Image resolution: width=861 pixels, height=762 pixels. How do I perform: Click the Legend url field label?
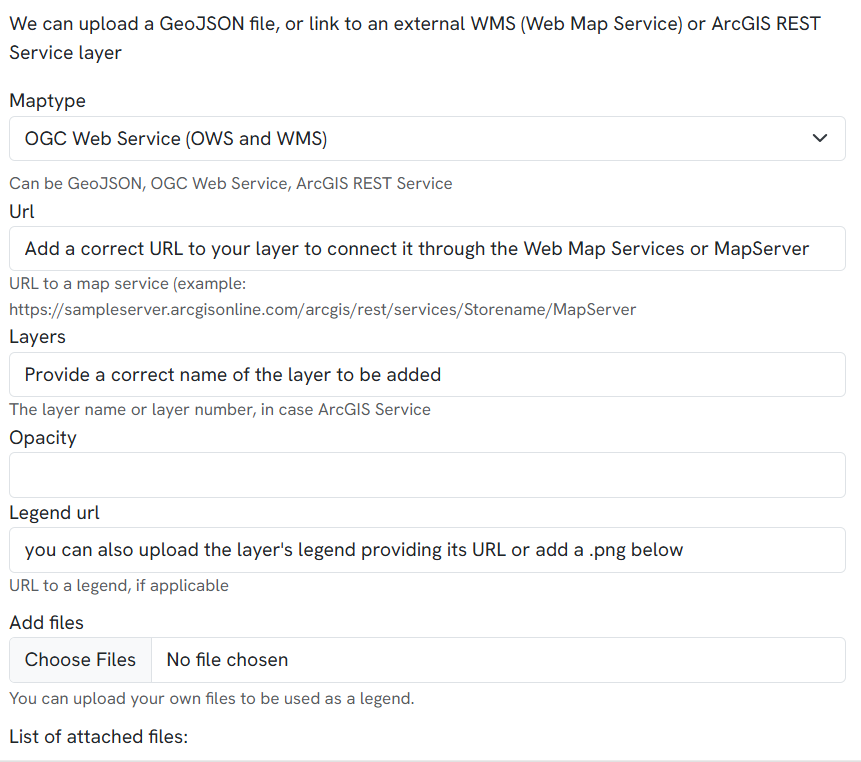click(x=54, y=513)
